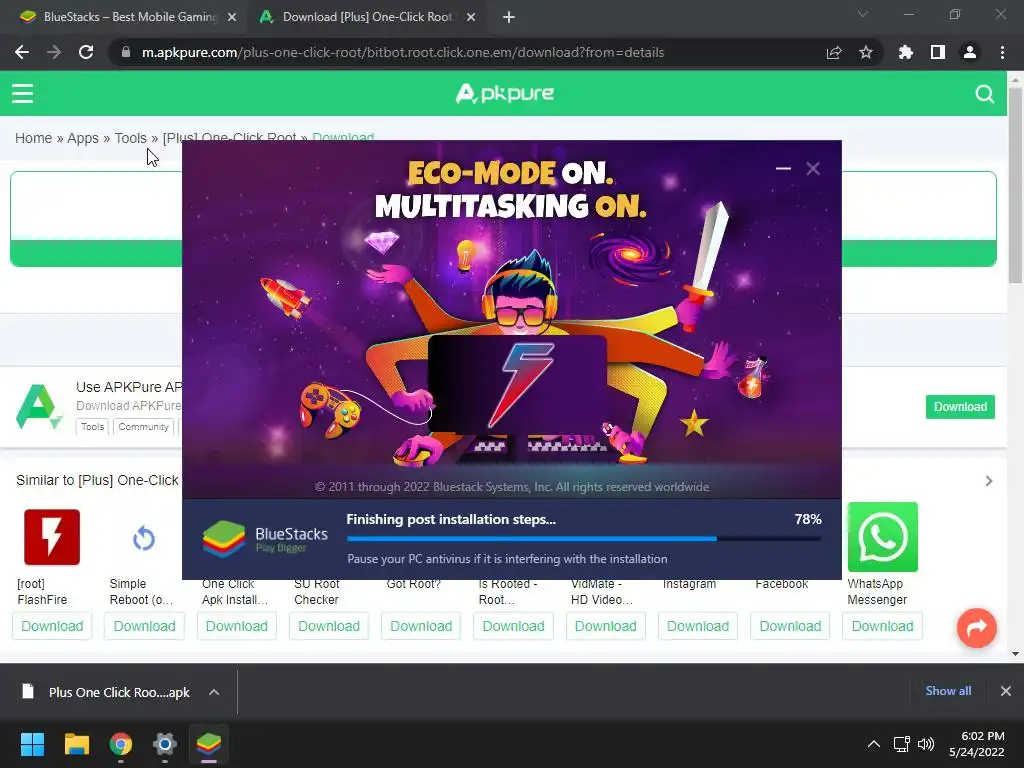The height and width of the screenshot is (768, 1024).
Task: Click the APKPure search magnifier icon
Action: pos(984,94)
